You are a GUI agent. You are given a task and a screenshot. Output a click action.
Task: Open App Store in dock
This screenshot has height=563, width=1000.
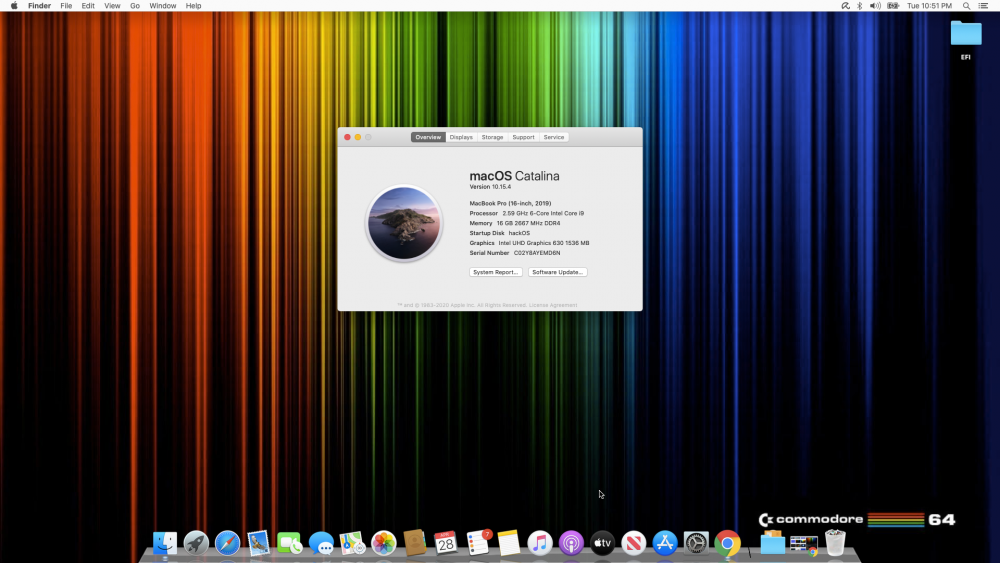coord(665,543)
